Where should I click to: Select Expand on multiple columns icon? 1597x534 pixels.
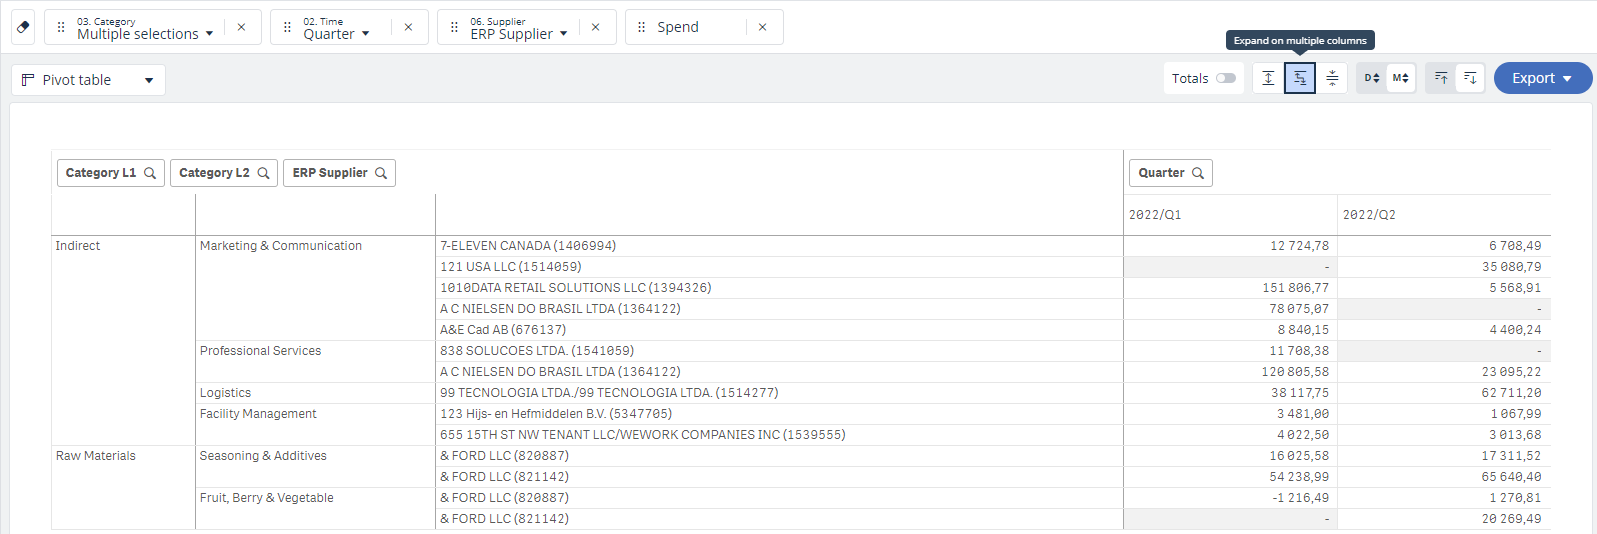coord(1300,78)
